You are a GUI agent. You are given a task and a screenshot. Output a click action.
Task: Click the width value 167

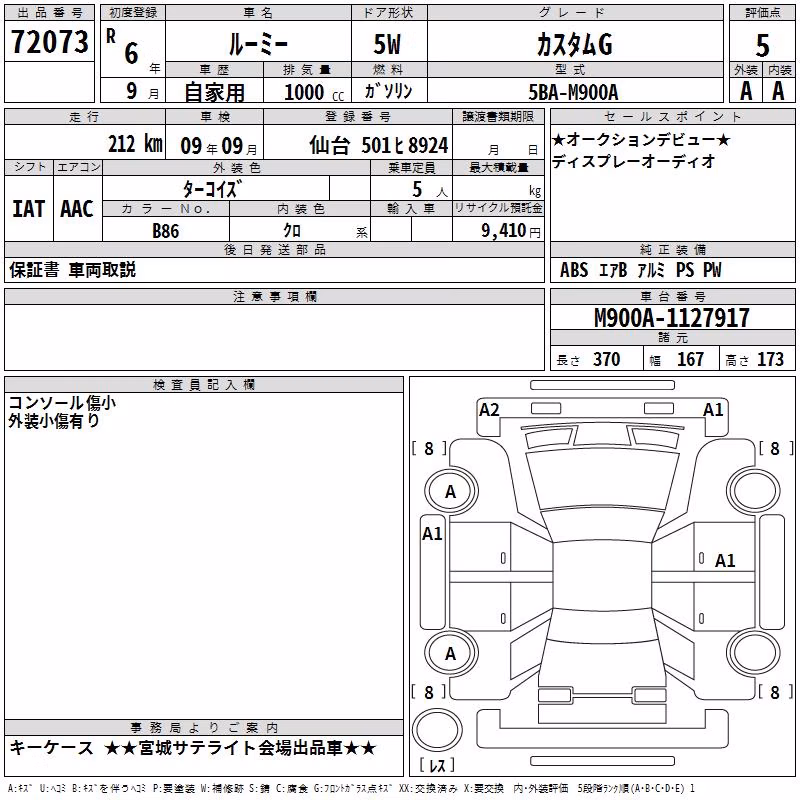[x=690, y=360]
